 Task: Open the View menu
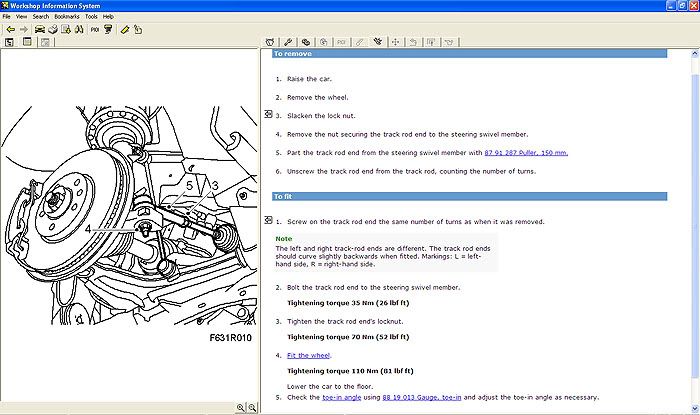(21, 17)
